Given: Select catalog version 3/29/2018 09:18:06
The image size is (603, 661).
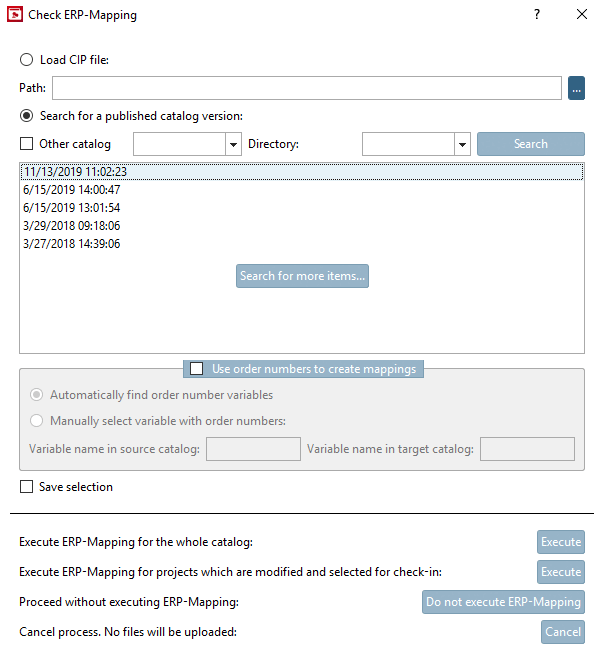Looking at the screenshot, I should click(72, 226).
